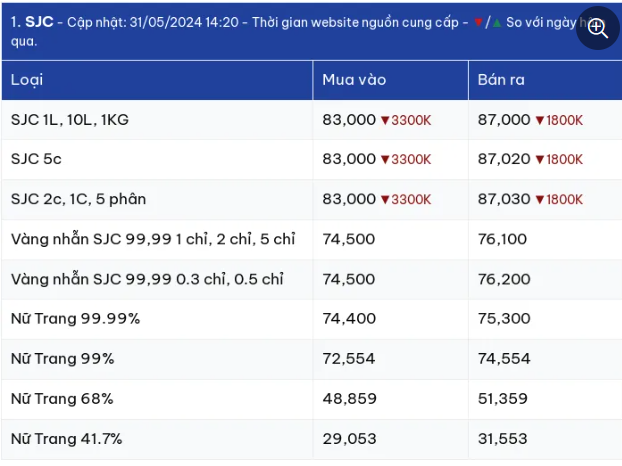
Task: Click the 74,400 buy price value
Action: [x=349, y=318]
